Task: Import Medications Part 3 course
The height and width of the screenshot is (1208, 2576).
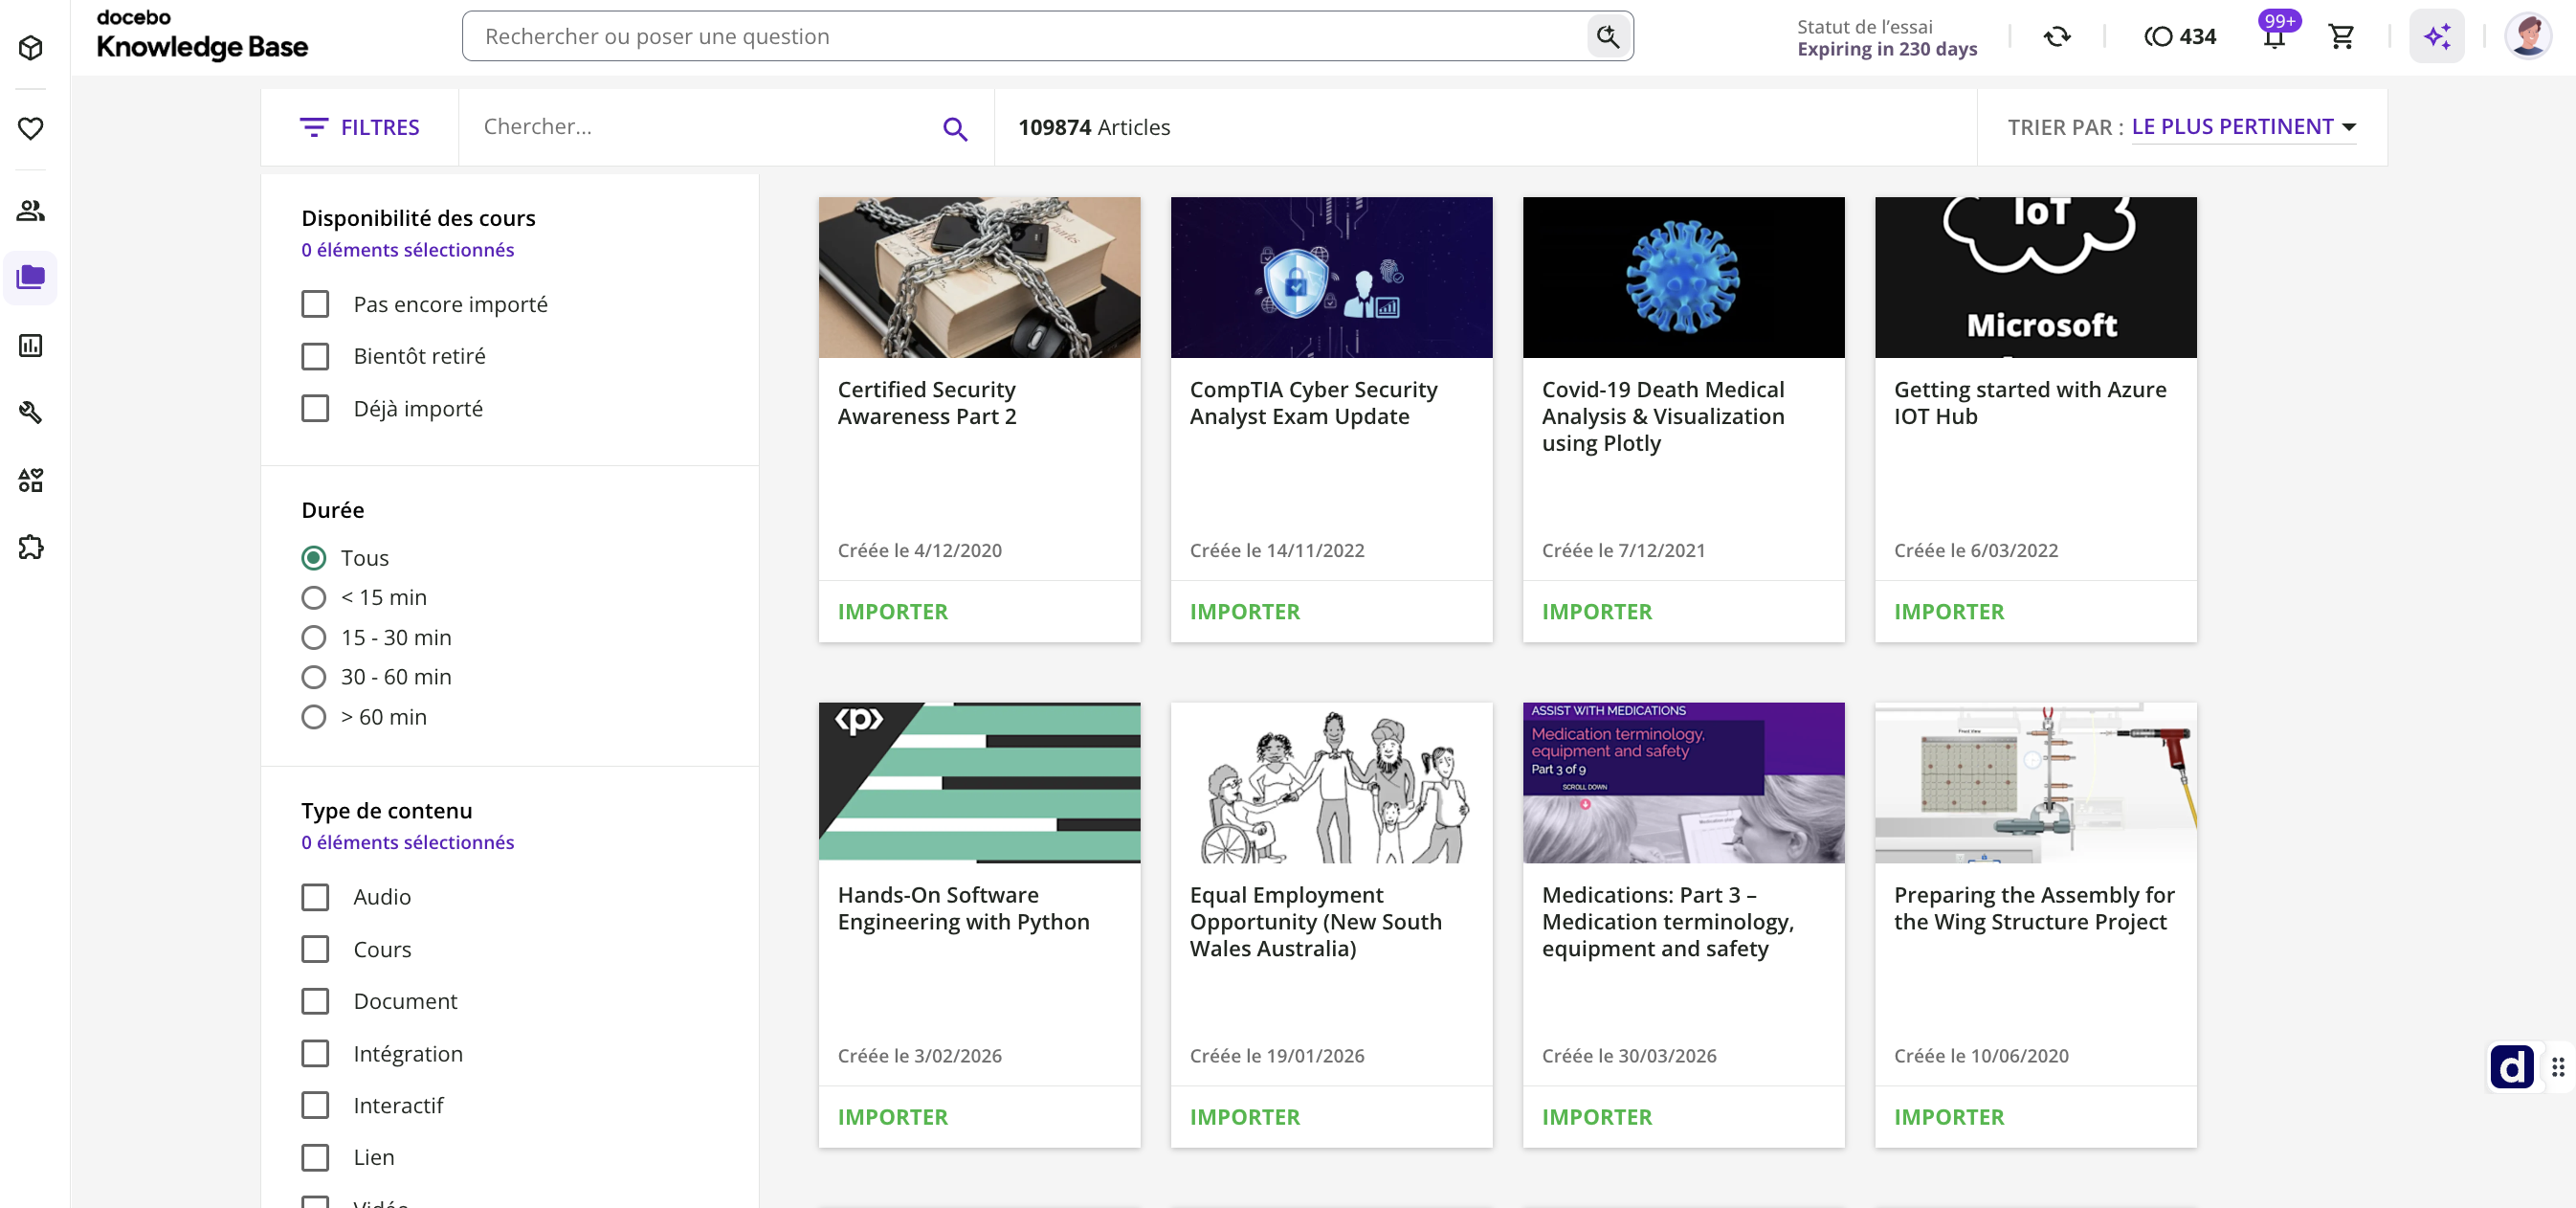Action: click(1596, 1117)
